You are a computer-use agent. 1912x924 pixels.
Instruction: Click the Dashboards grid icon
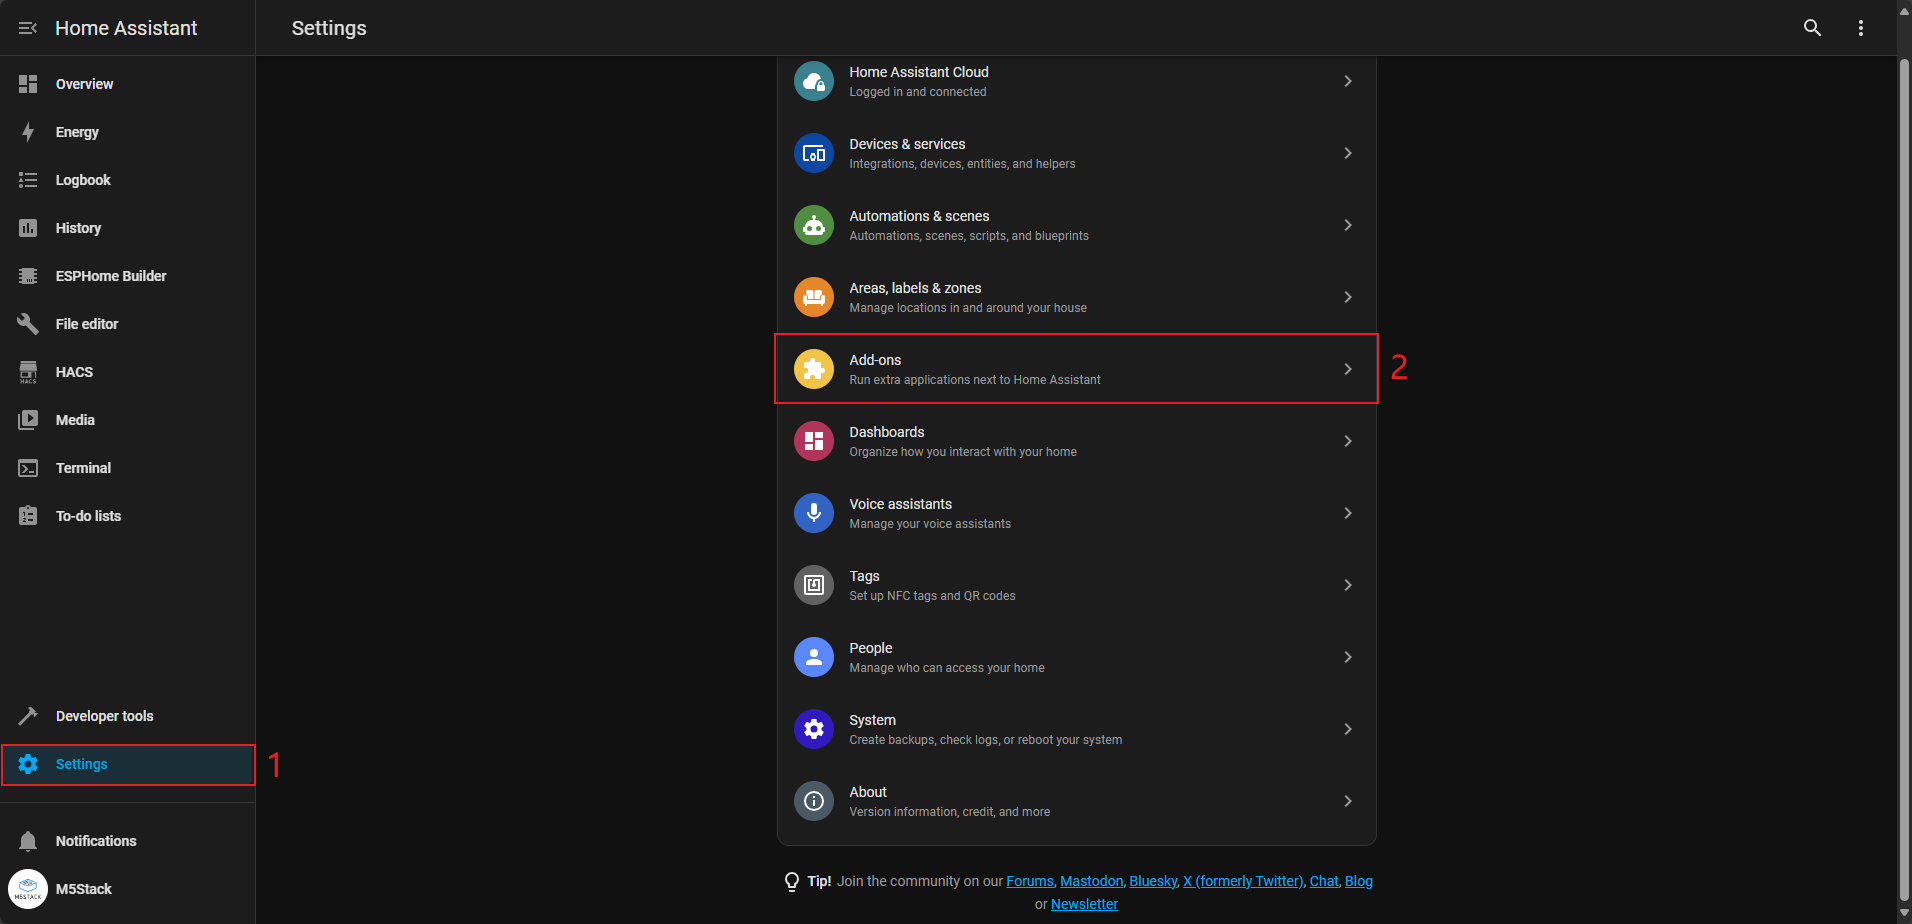(x=814, y=441)
